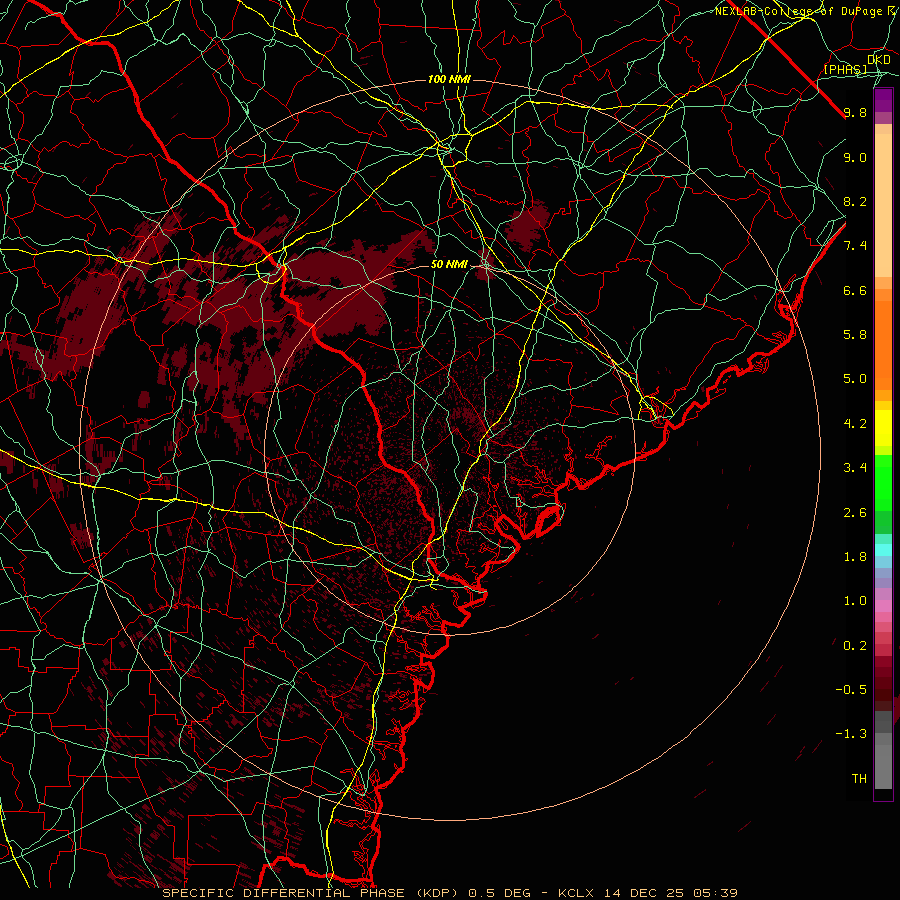Viewport: 900px width, 900px height.
Task: Click the 1.0 scale value
Action: click(x=855, y=601)
